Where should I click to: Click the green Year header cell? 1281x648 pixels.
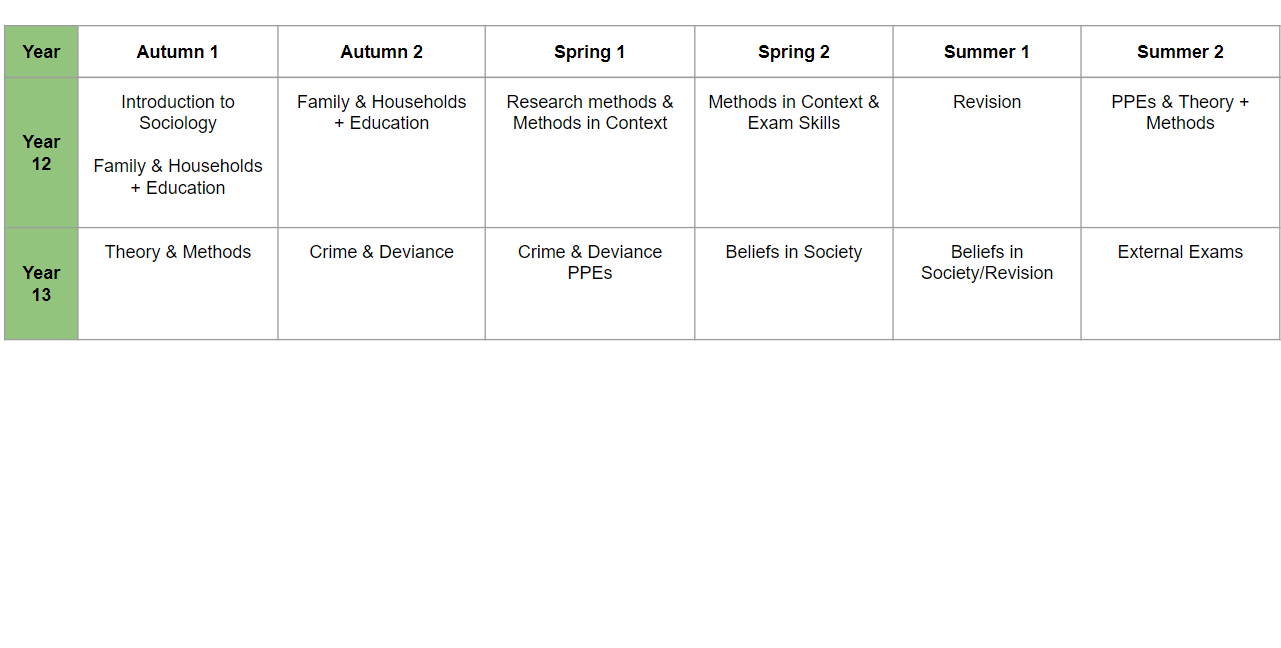click(x=41, y=52)
